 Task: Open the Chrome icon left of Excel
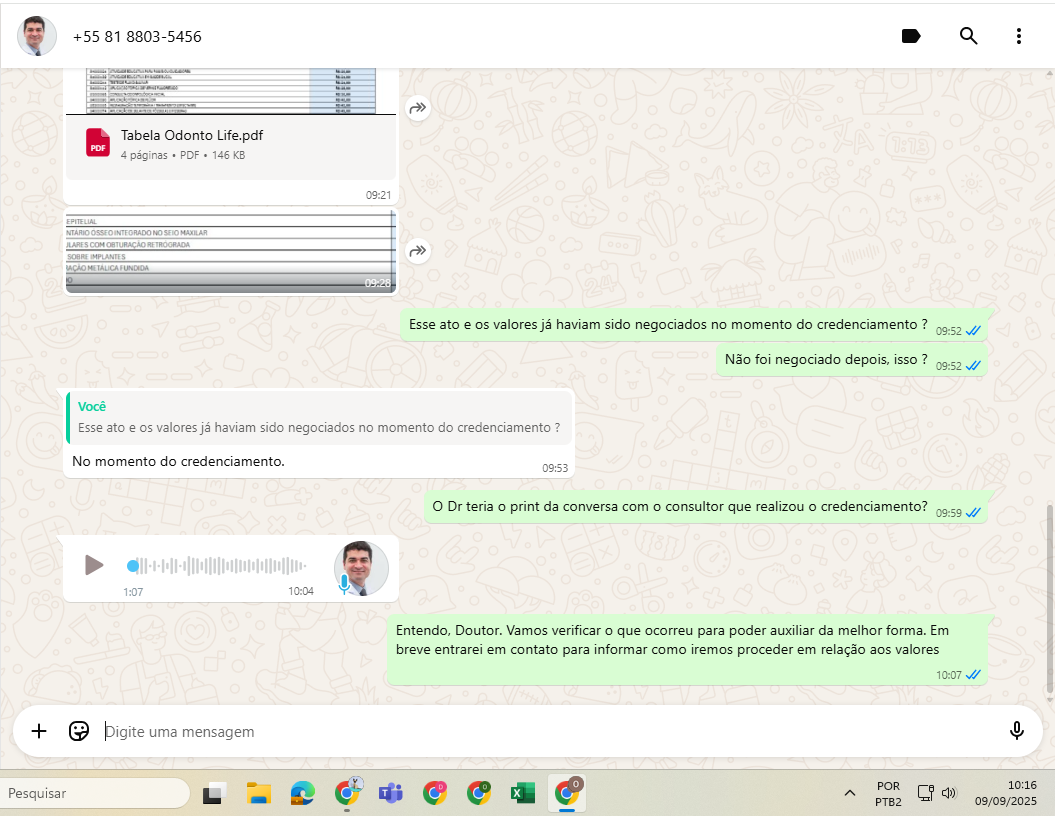pos(478,793)
